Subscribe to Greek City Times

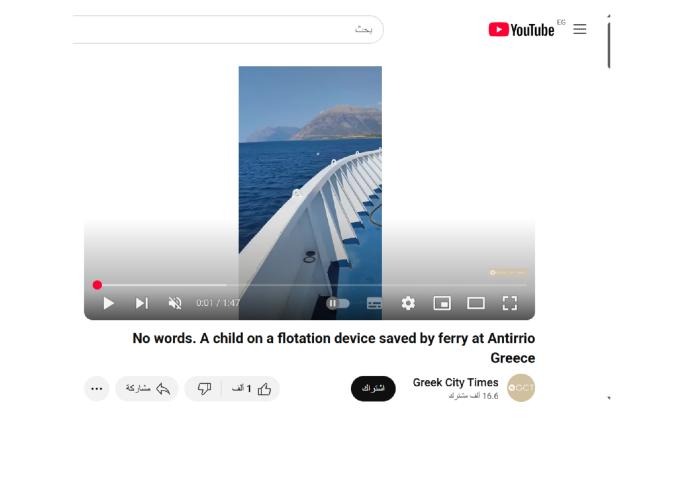coord(373,389)
